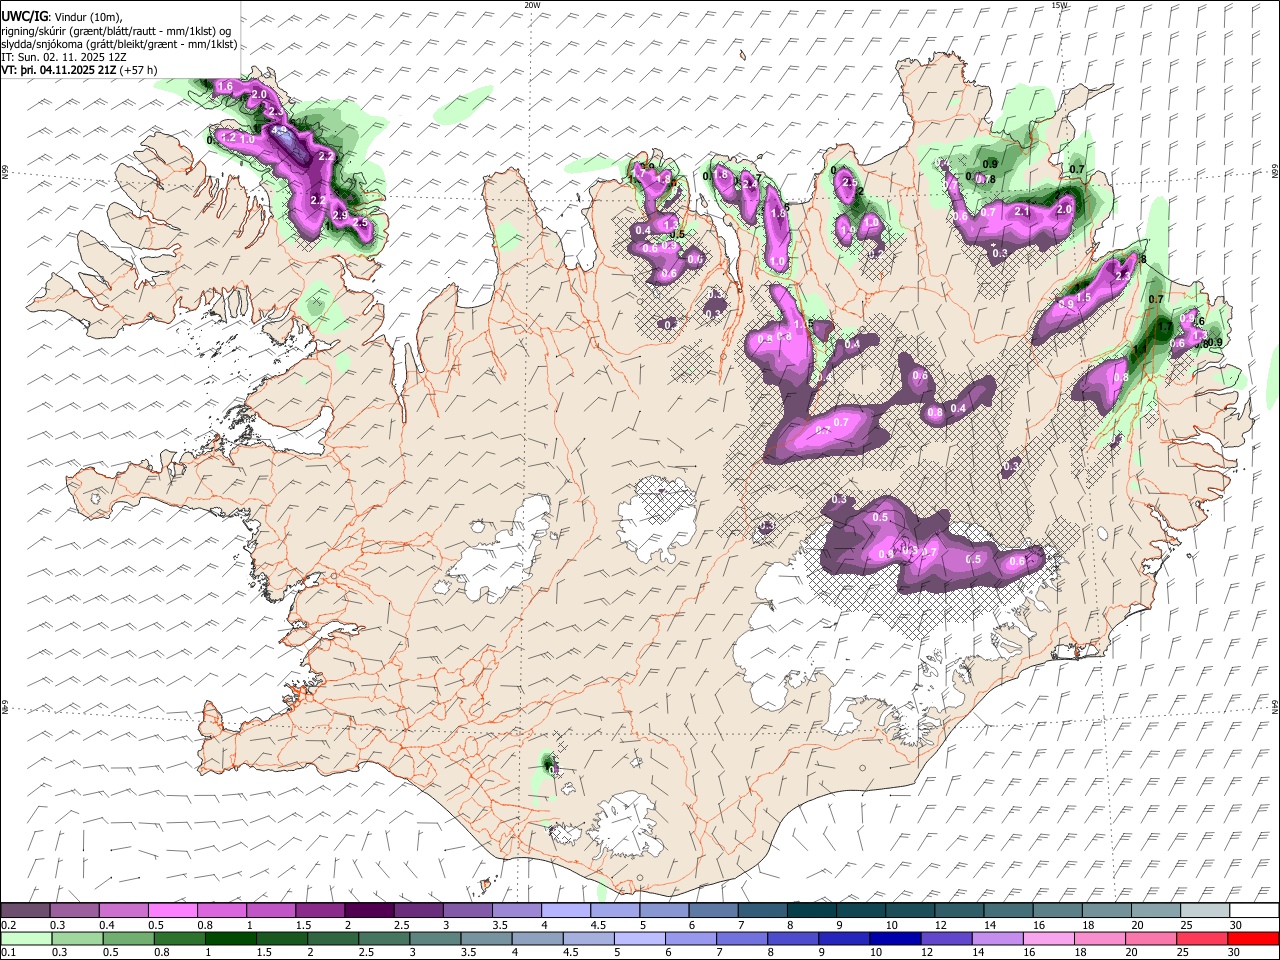This screenshot has height=960, width=1280.
Task: Select the upper legend swatch starting at 7
Action: click(763, 910)
